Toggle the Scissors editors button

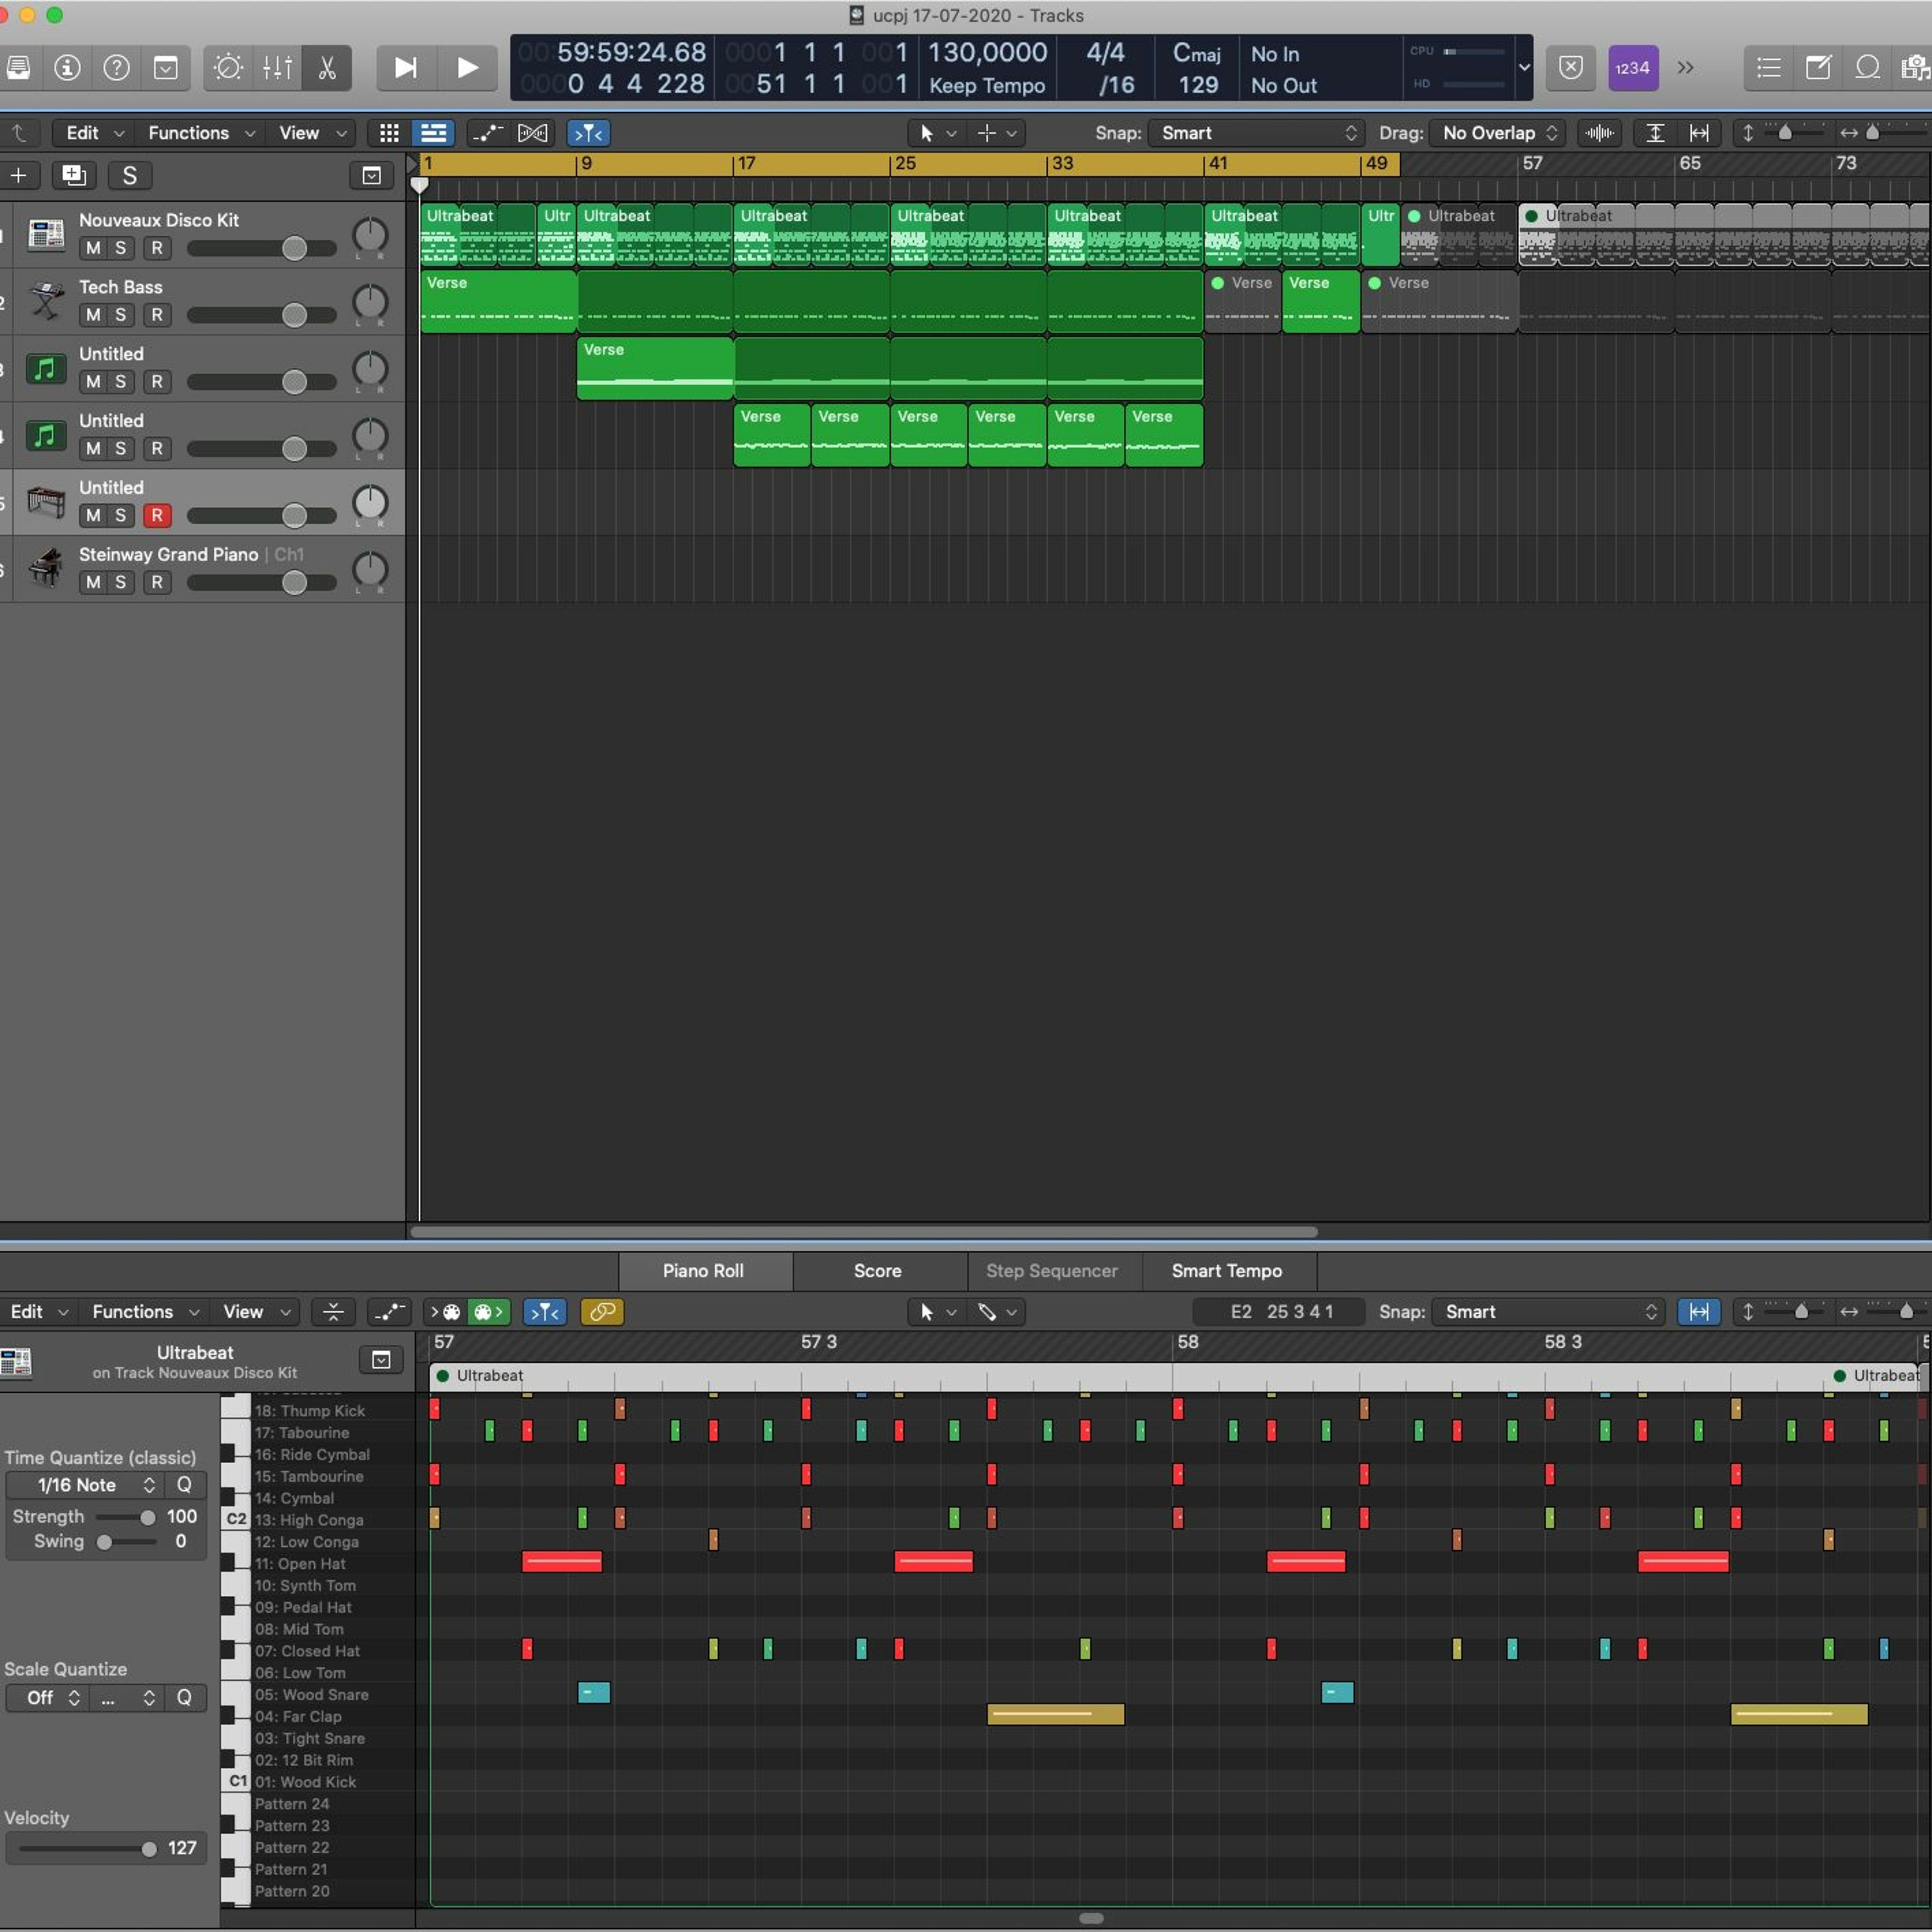pos(326,68)
